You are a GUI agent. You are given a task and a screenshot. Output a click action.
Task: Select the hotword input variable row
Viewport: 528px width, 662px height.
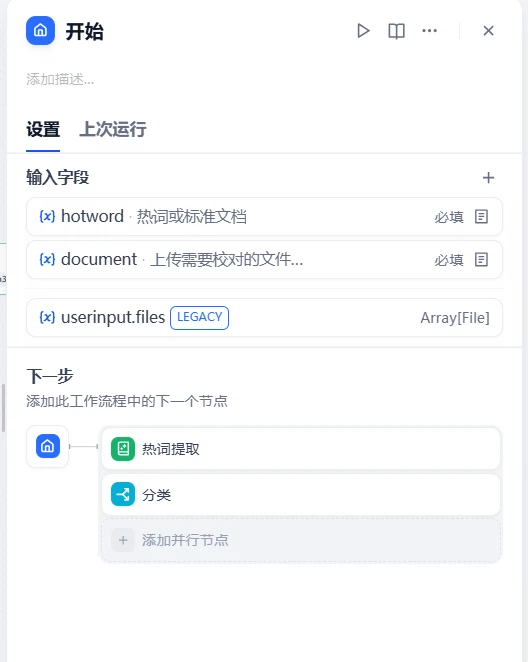(x=264, y=217)
